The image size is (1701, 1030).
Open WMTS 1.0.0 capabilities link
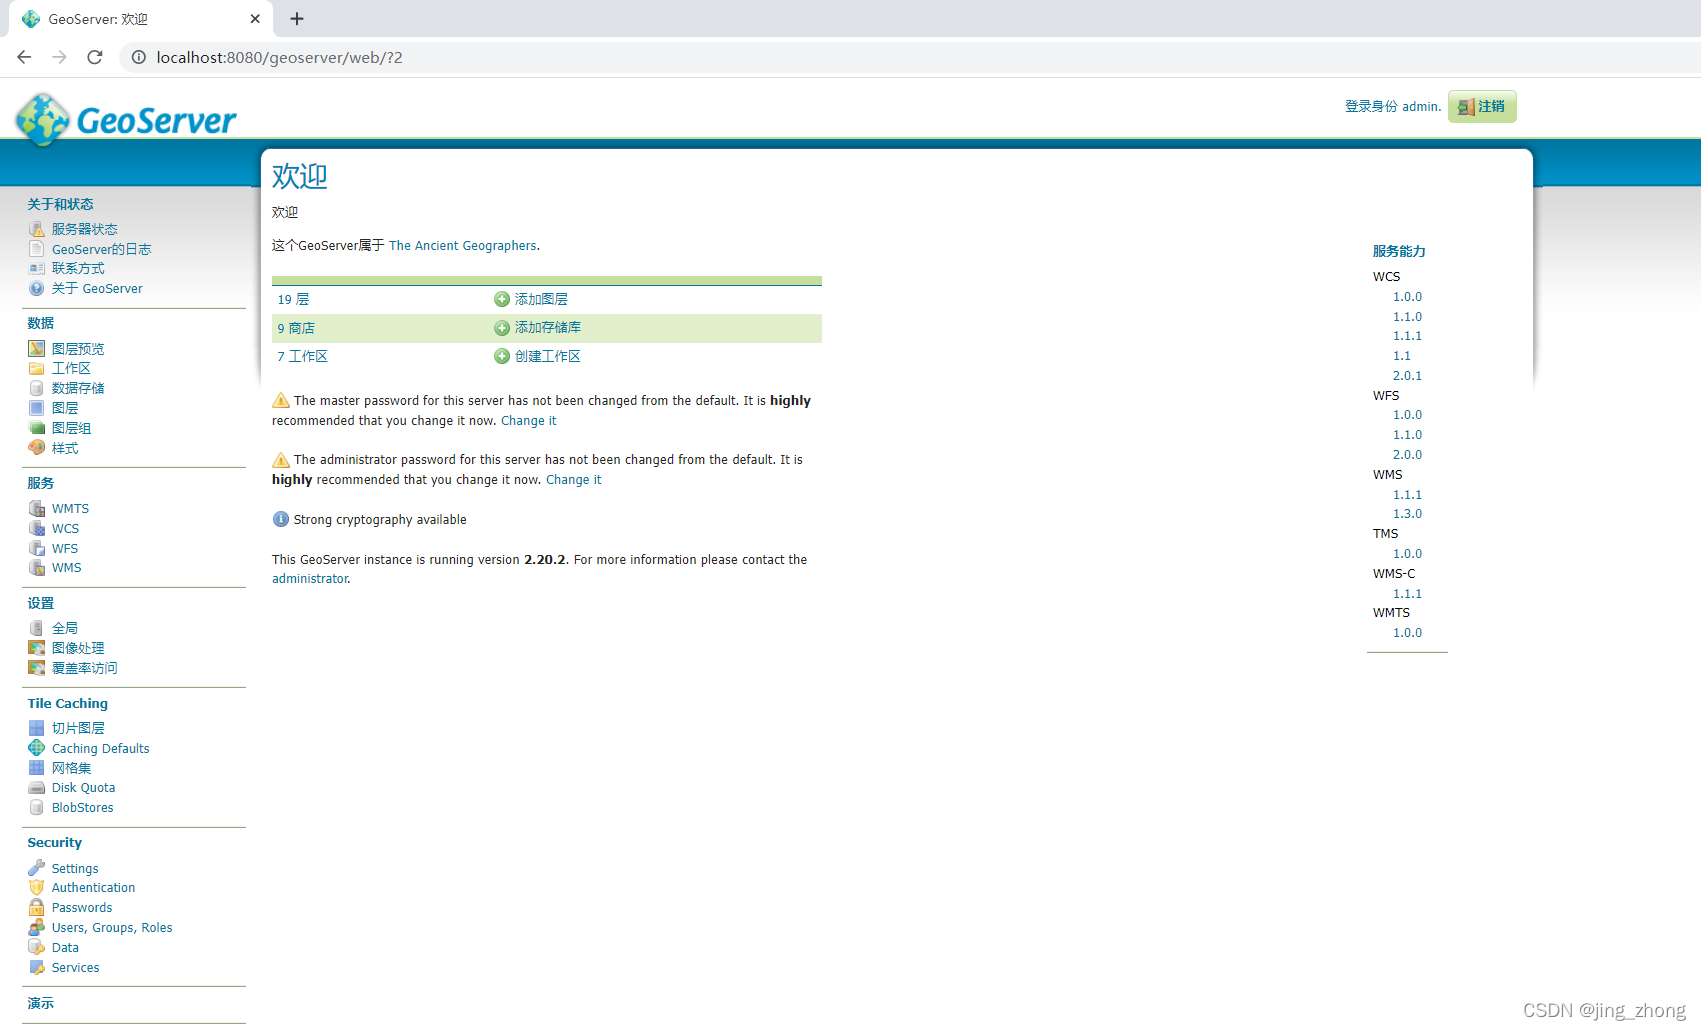pyautogui.click(x=1407, y=633)
